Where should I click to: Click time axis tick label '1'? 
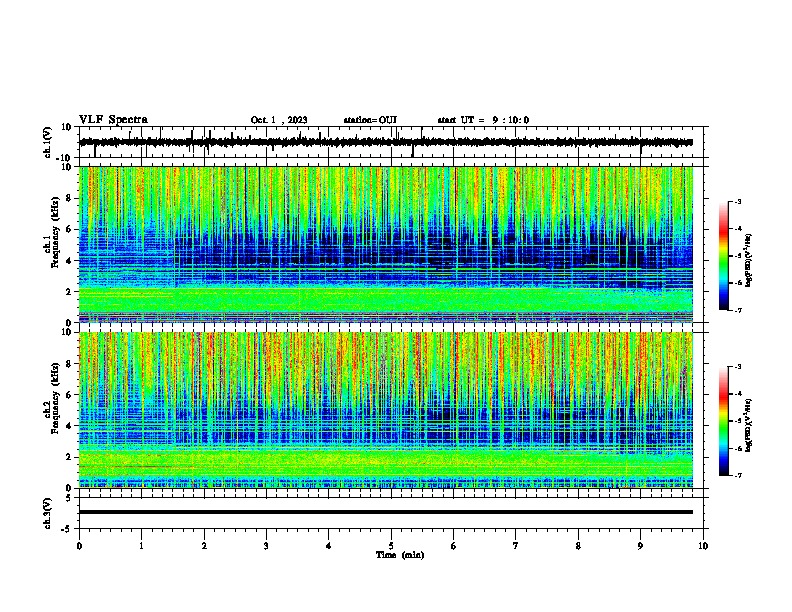click(x=141, y=546)
